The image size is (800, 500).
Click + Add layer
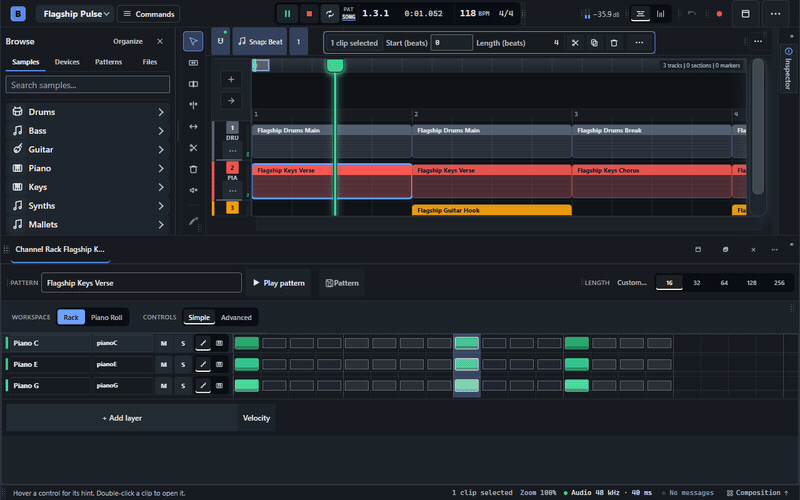point(122,418)
